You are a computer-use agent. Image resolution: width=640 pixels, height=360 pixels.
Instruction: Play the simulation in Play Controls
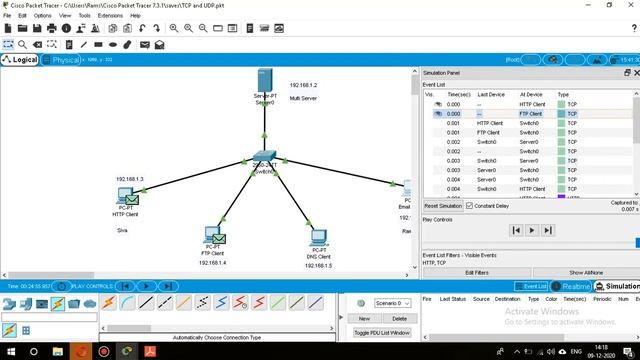[532, 231]
